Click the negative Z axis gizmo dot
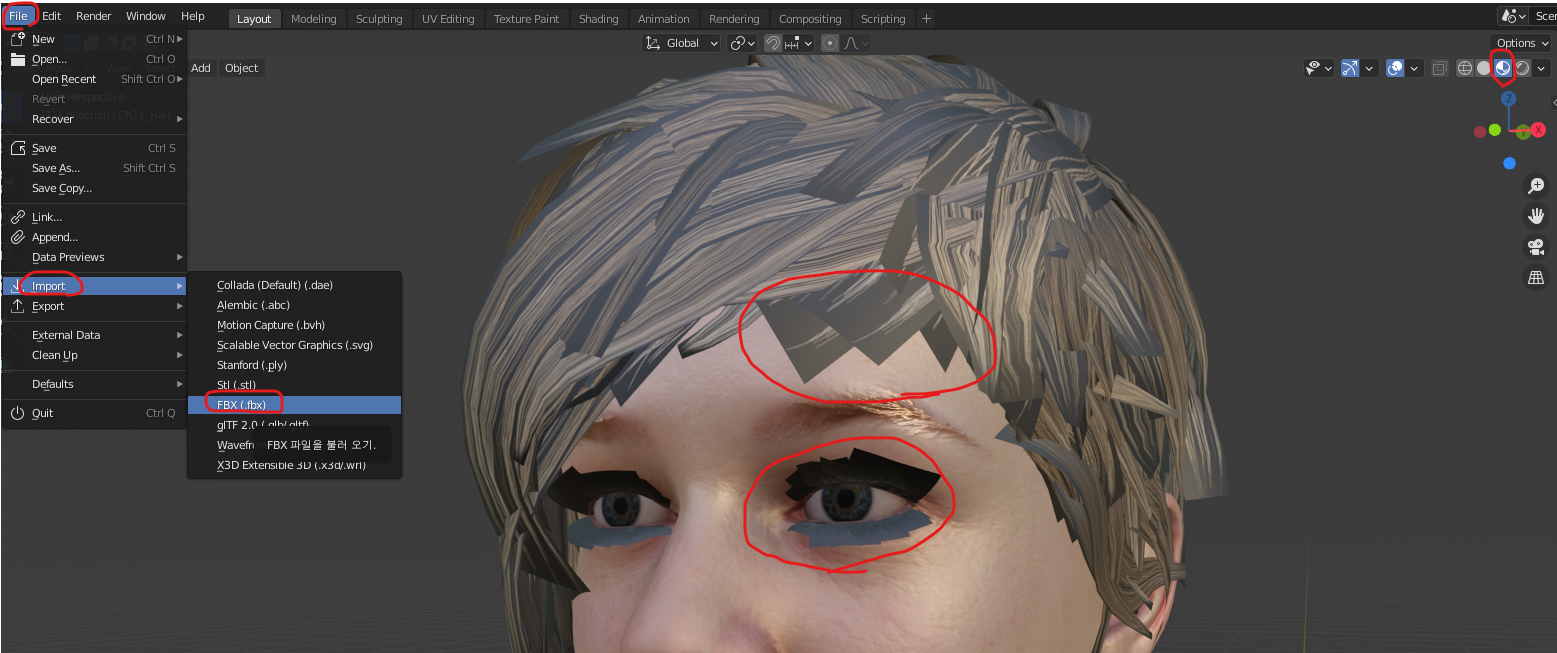 click(x=1509, y=163)
